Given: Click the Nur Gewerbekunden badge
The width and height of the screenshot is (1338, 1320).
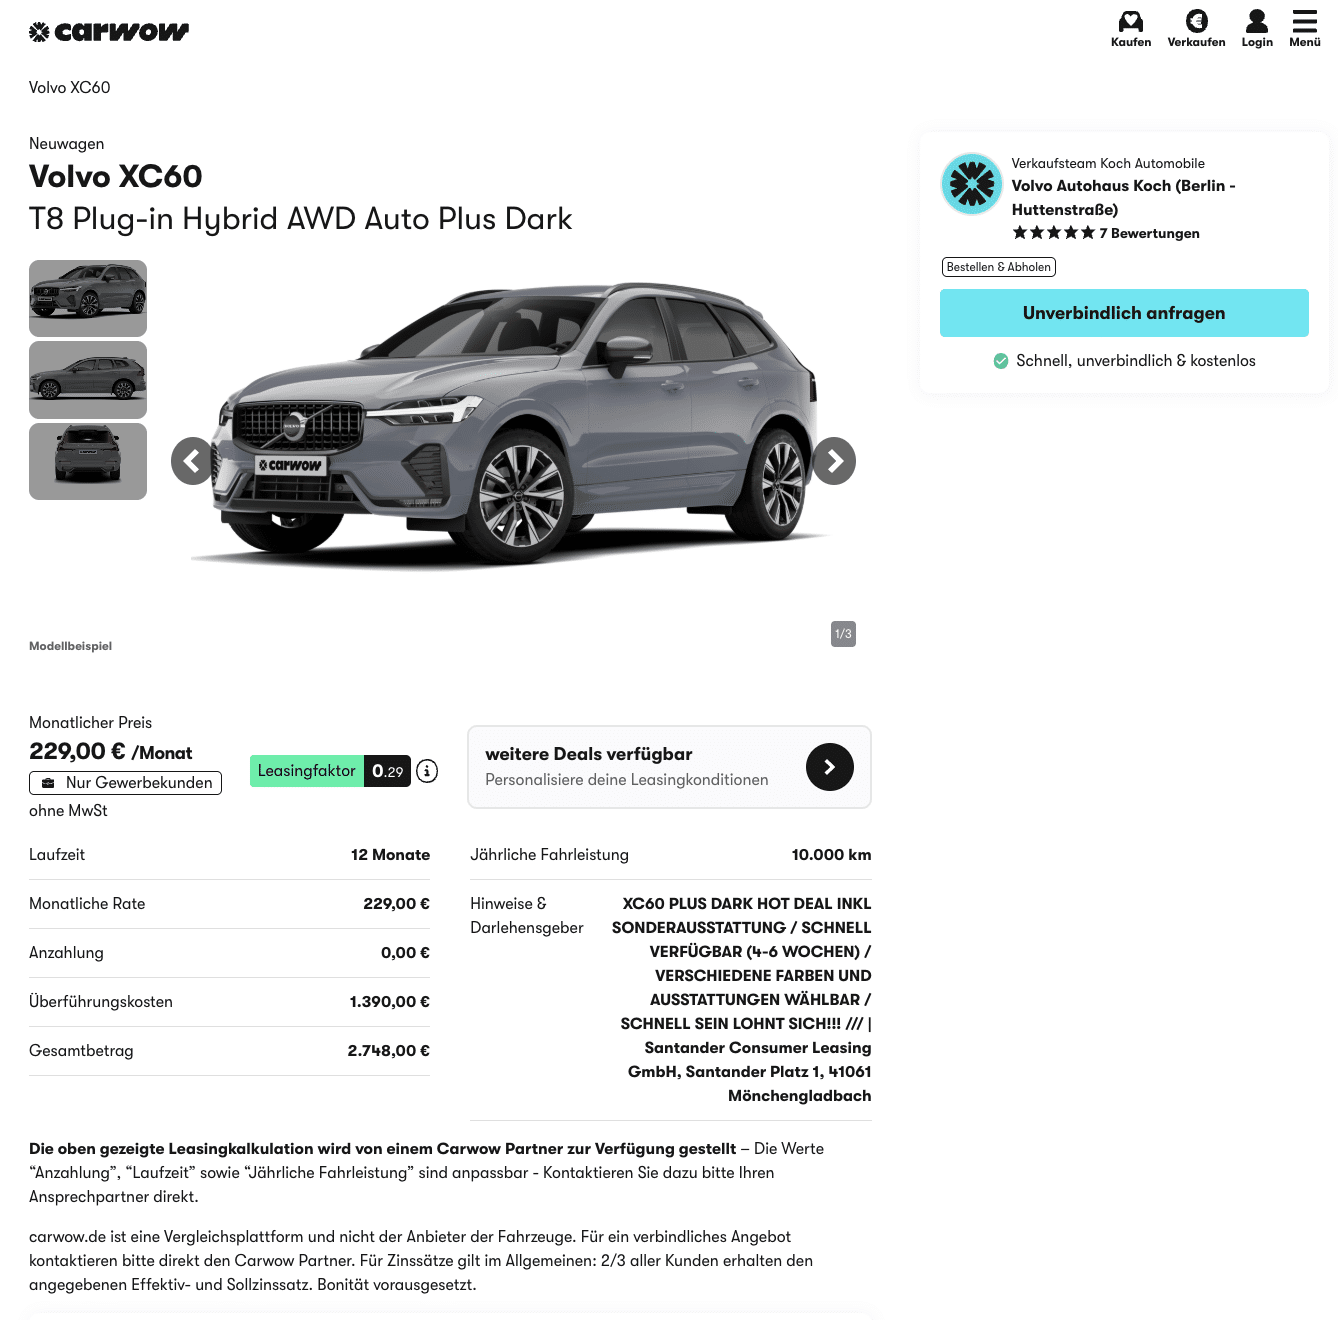Looking at the screenshot, I should pyautogui.click(x=126, y=783).
